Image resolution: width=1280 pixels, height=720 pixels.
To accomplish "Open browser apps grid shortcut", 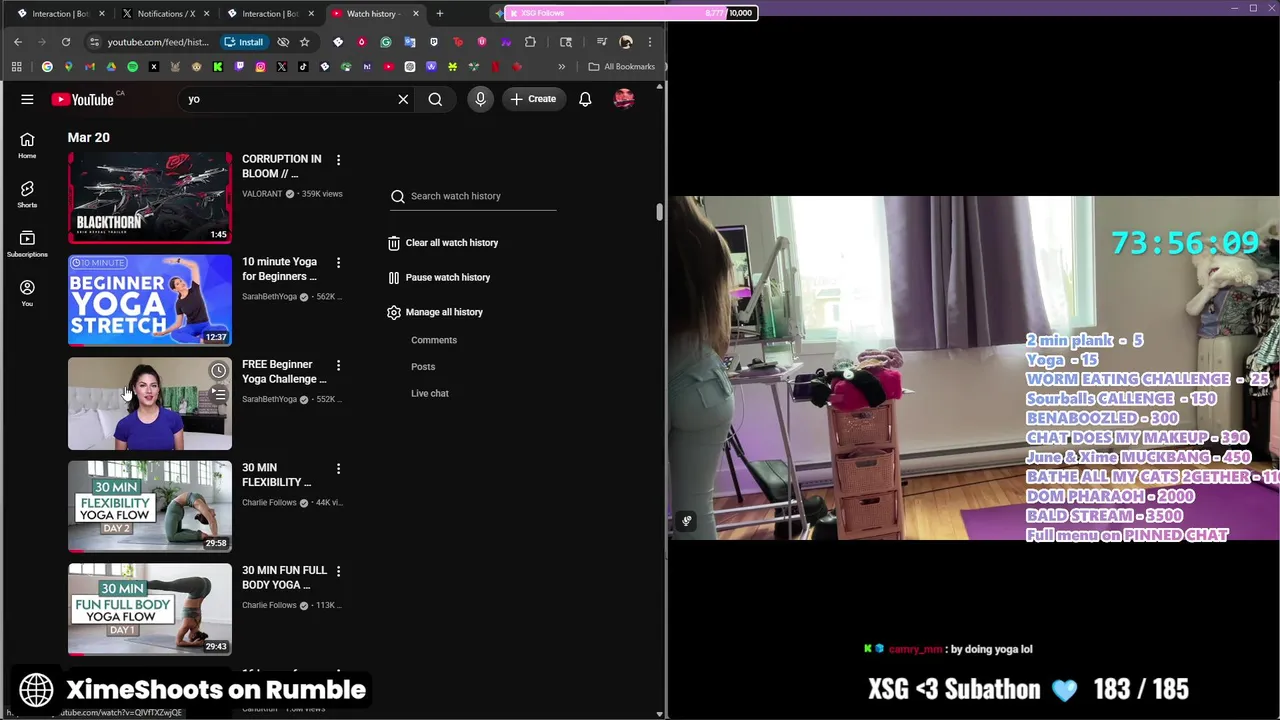I will point(16,67).
